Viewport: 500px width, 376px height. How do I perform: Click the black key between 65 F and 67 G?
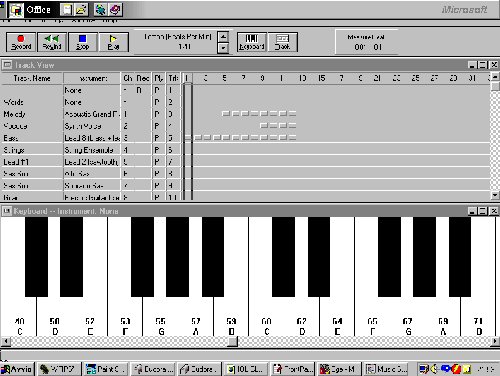coord(389,257)
